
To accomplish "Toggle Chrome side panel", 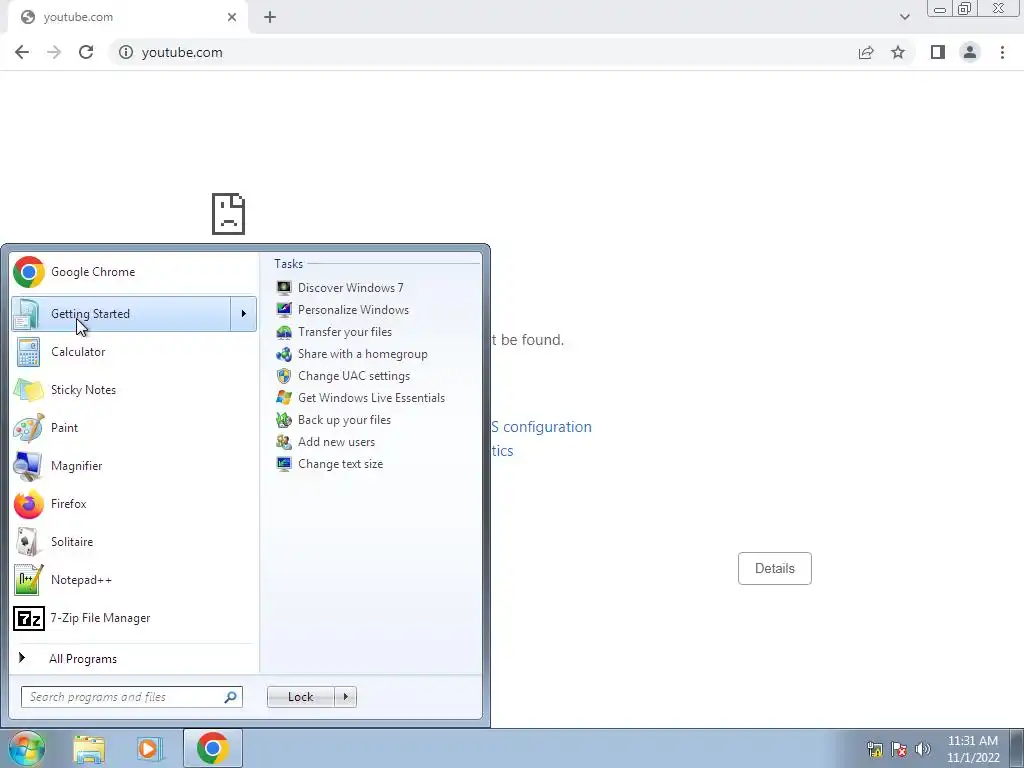I will tap(938, 52).
